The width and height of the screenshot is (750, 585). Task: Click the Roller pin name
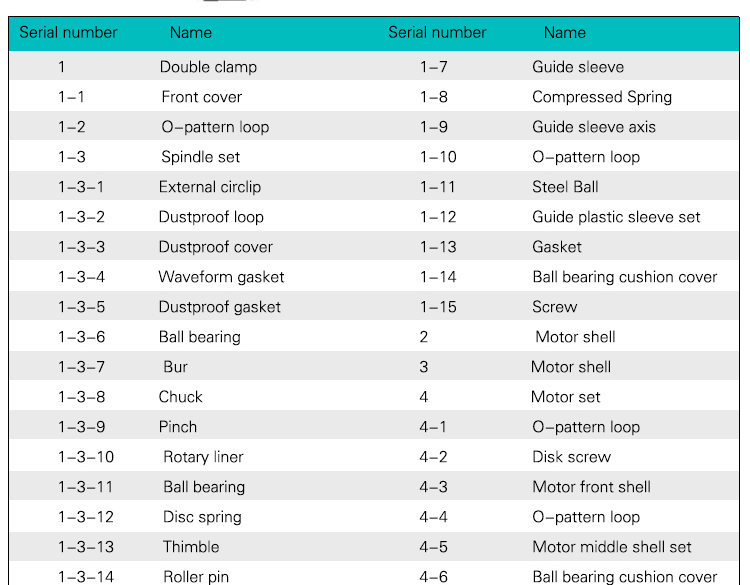point(196,577)
